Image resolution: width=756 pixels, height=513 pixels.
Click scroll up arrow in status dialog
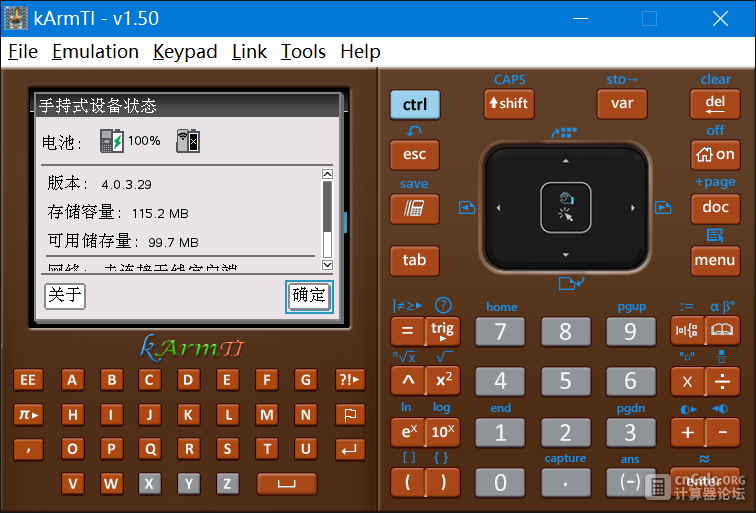(x=327, y=174)
